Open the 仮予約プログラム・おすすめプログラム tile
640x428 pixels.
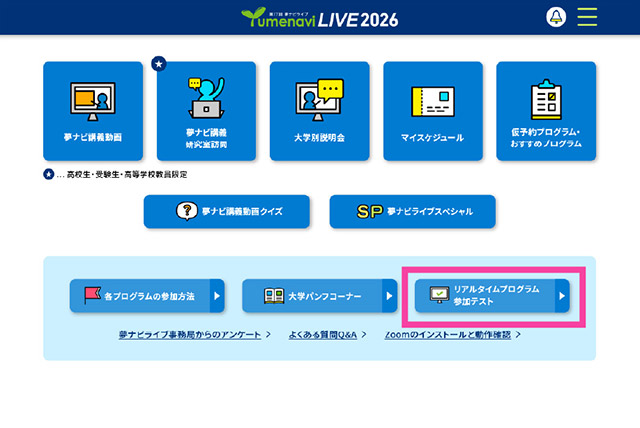click(546, 111)
